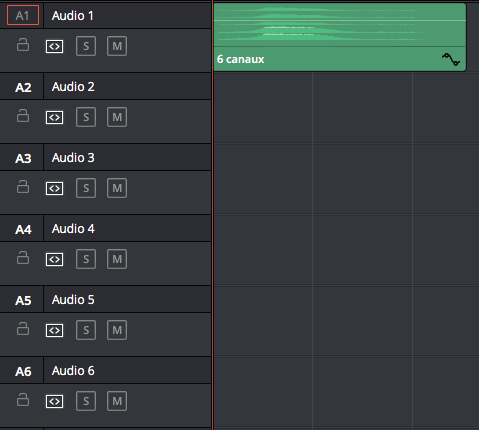Select the Audio 4 track name
Image resolution: width=479 pixels, height=430 pixels.
click(x=73, y=229)
